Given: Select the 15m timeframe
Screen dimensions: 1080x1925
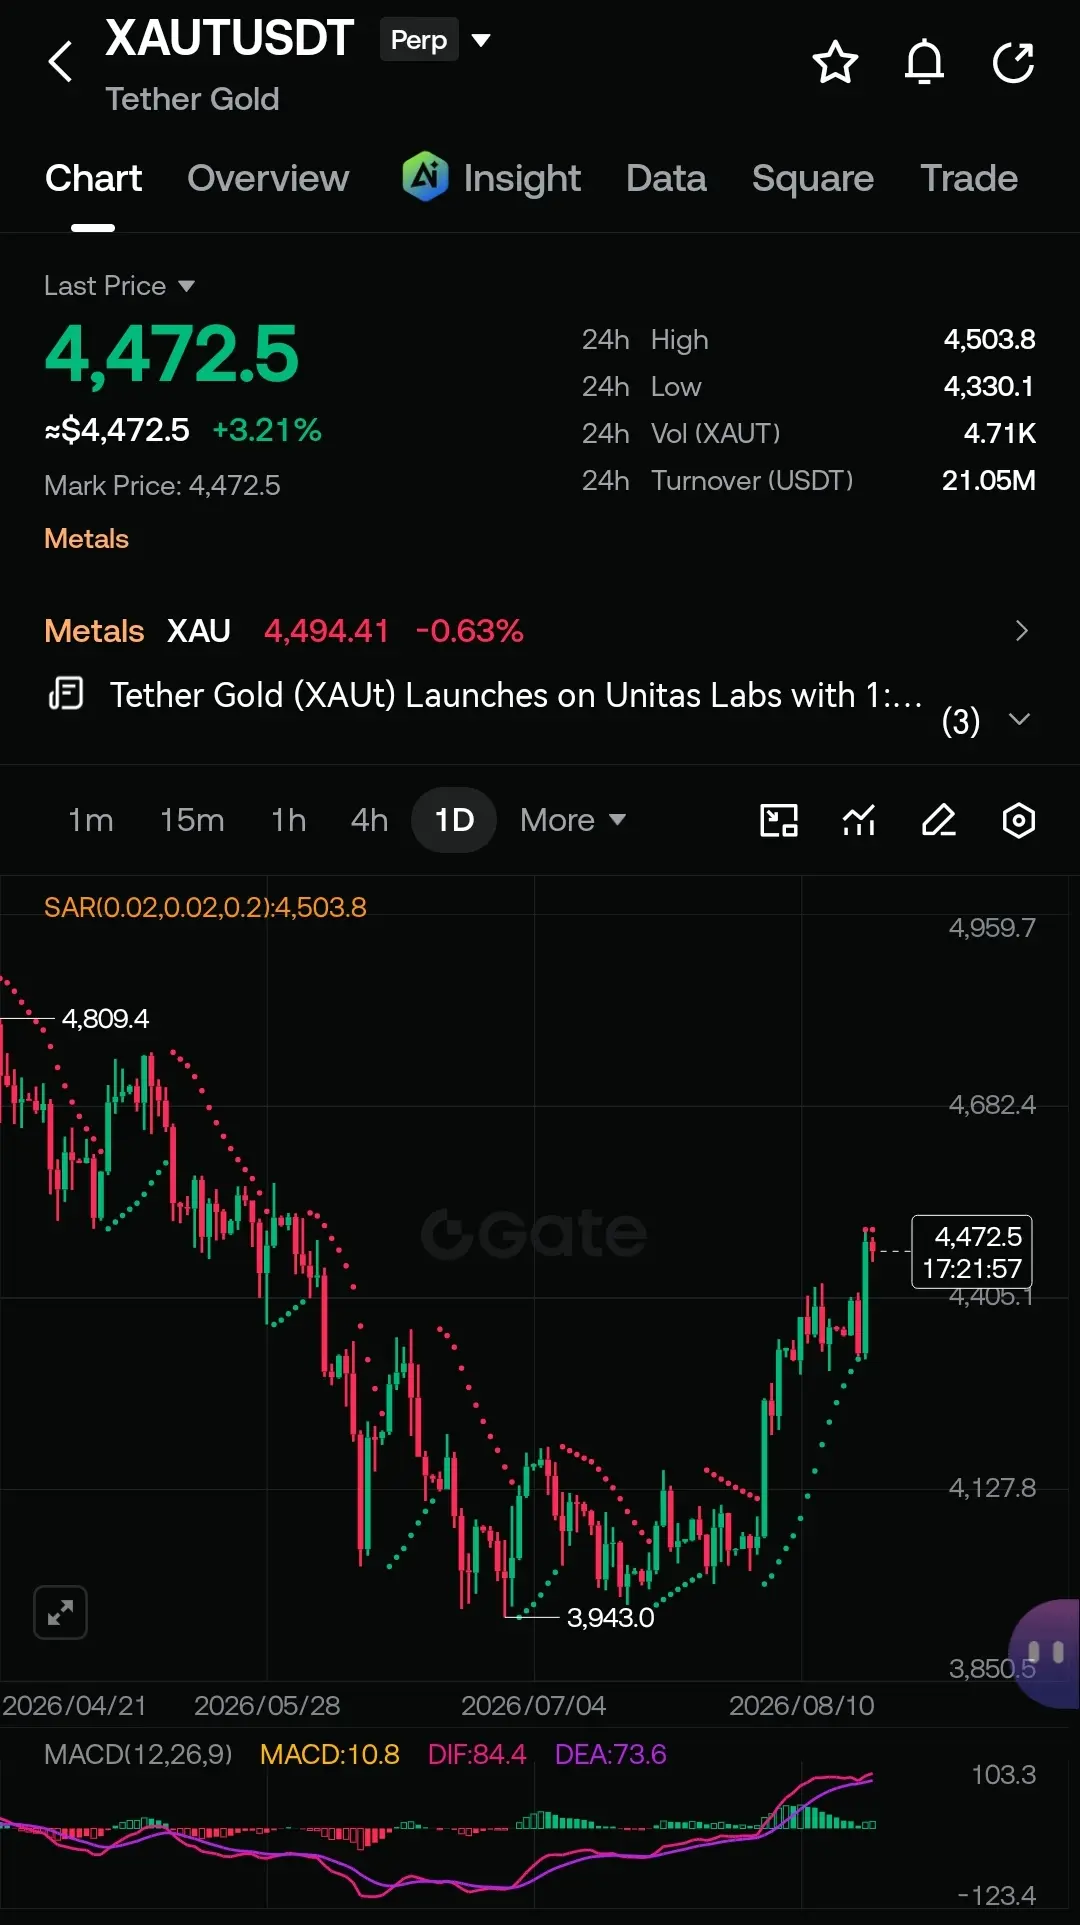Looking at the screenshot, I should click(x=192, y=820).
